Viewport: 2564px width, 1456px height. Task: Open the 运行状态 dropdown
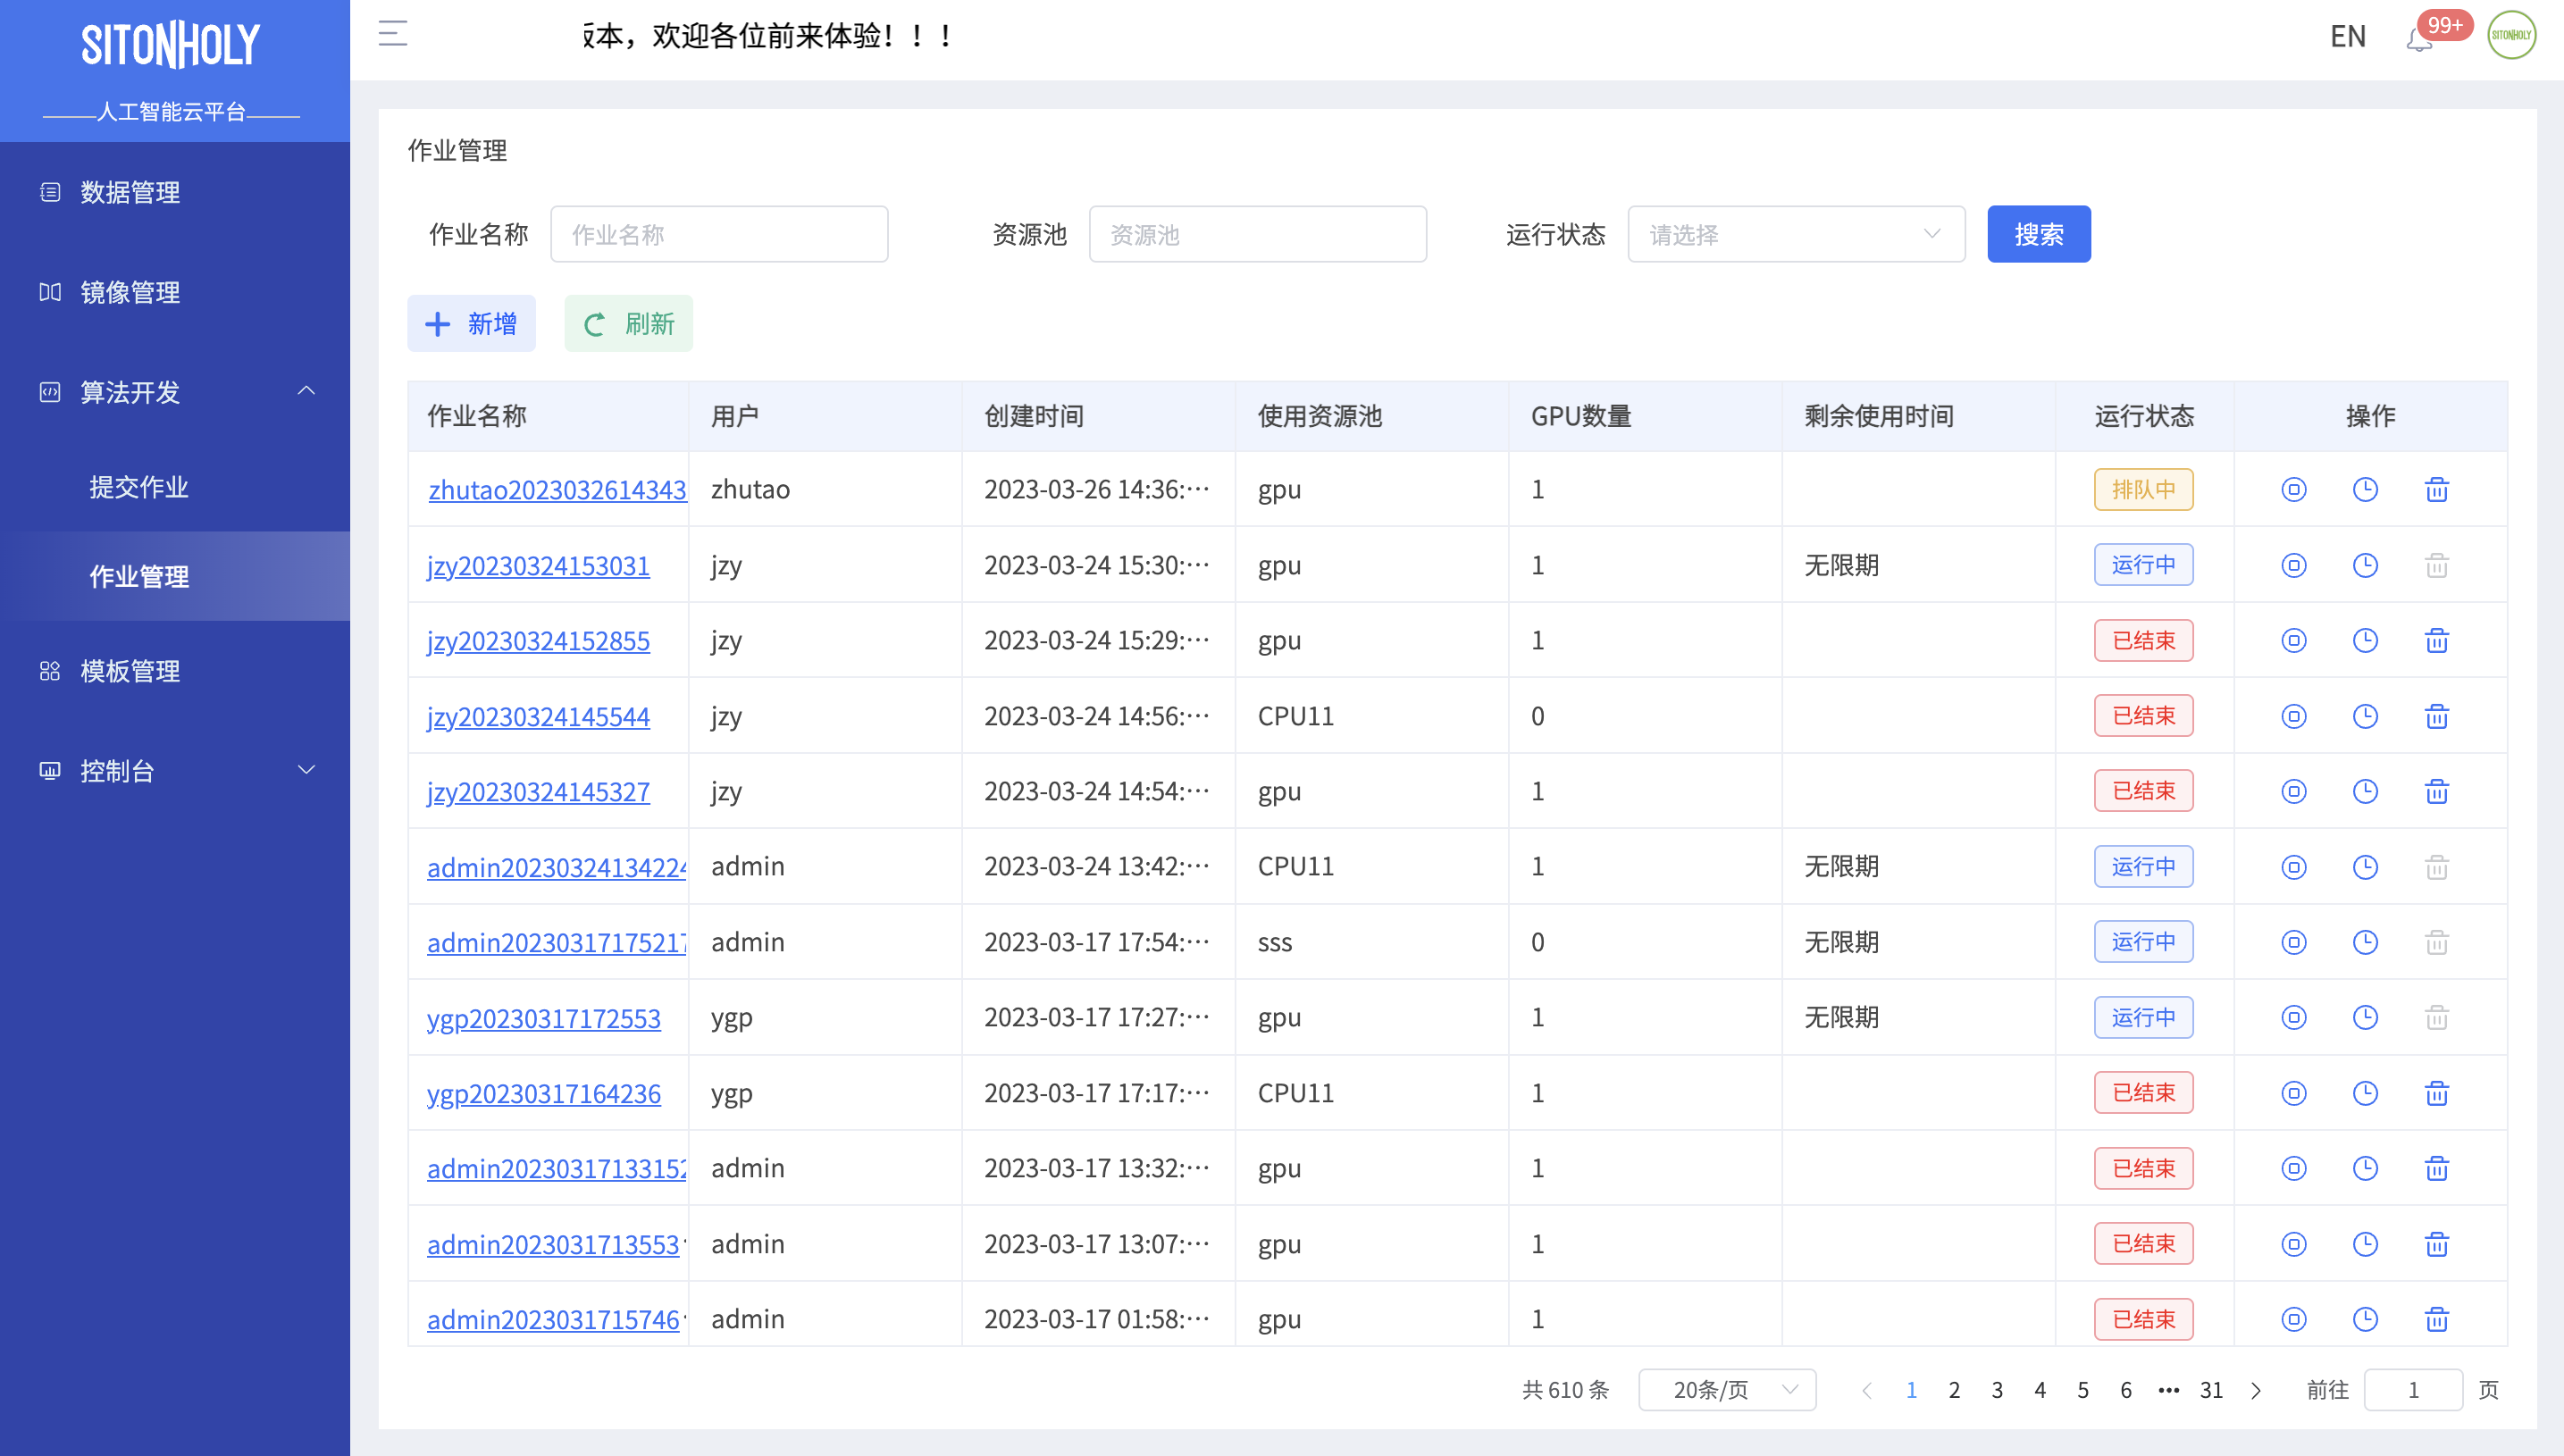(x=1796, y=234)
